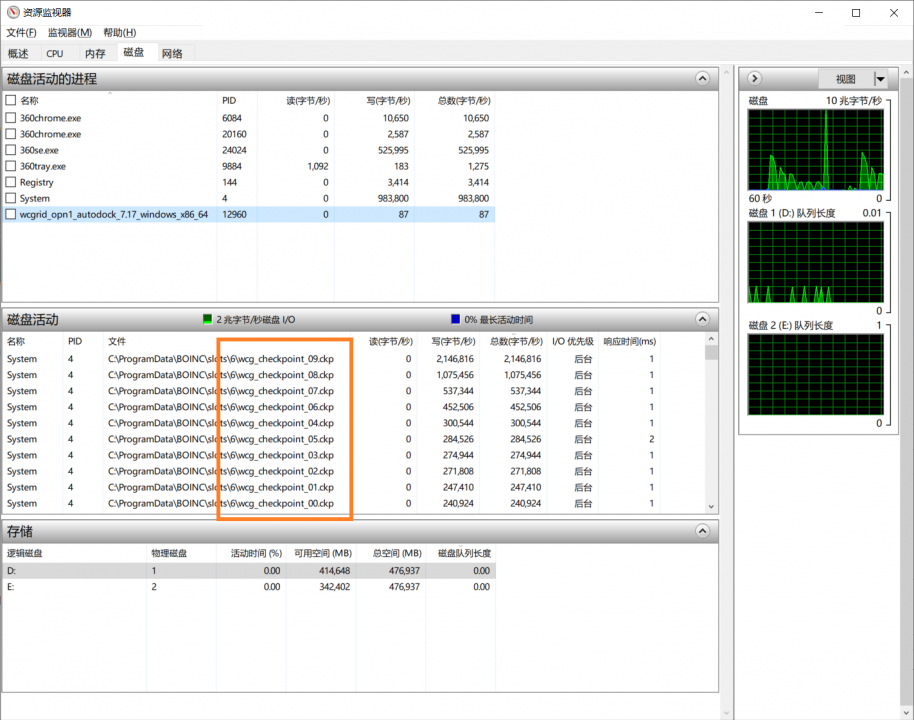This screenshot has height=720, width=914.
Task: Check the wcgrid_opn1_autodock checkbox
Action: (10, 215)
